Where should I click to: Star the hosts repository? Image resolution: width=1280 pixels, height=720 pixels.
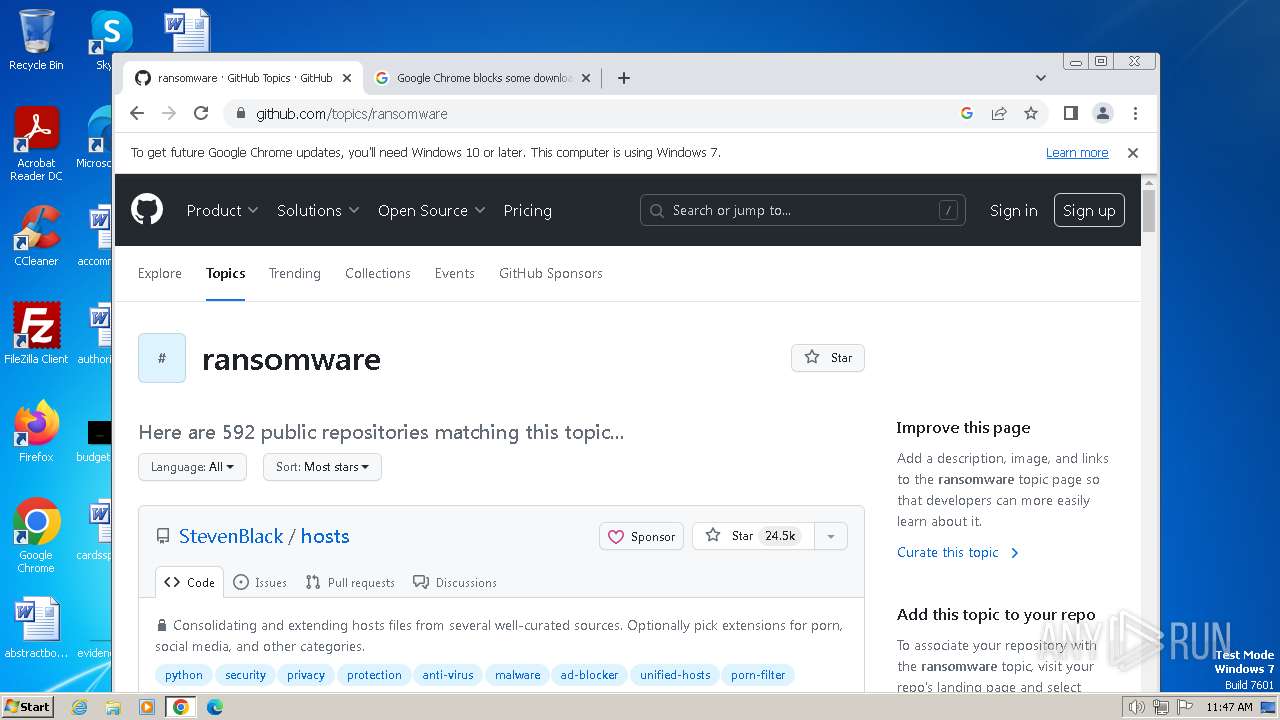(x=753, y=536)
